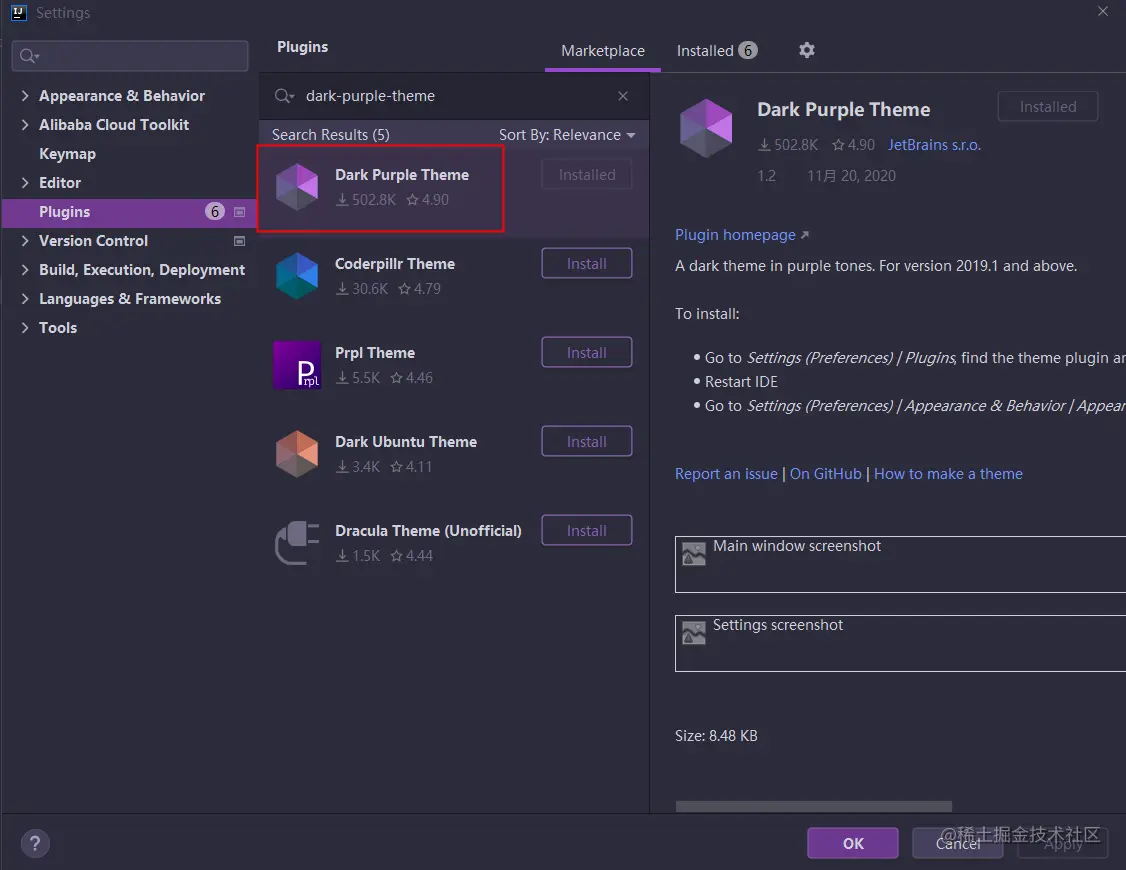1126x870 pixels.
Task: Select Keymap in settings tree
Action: click(x=68, y=154)
